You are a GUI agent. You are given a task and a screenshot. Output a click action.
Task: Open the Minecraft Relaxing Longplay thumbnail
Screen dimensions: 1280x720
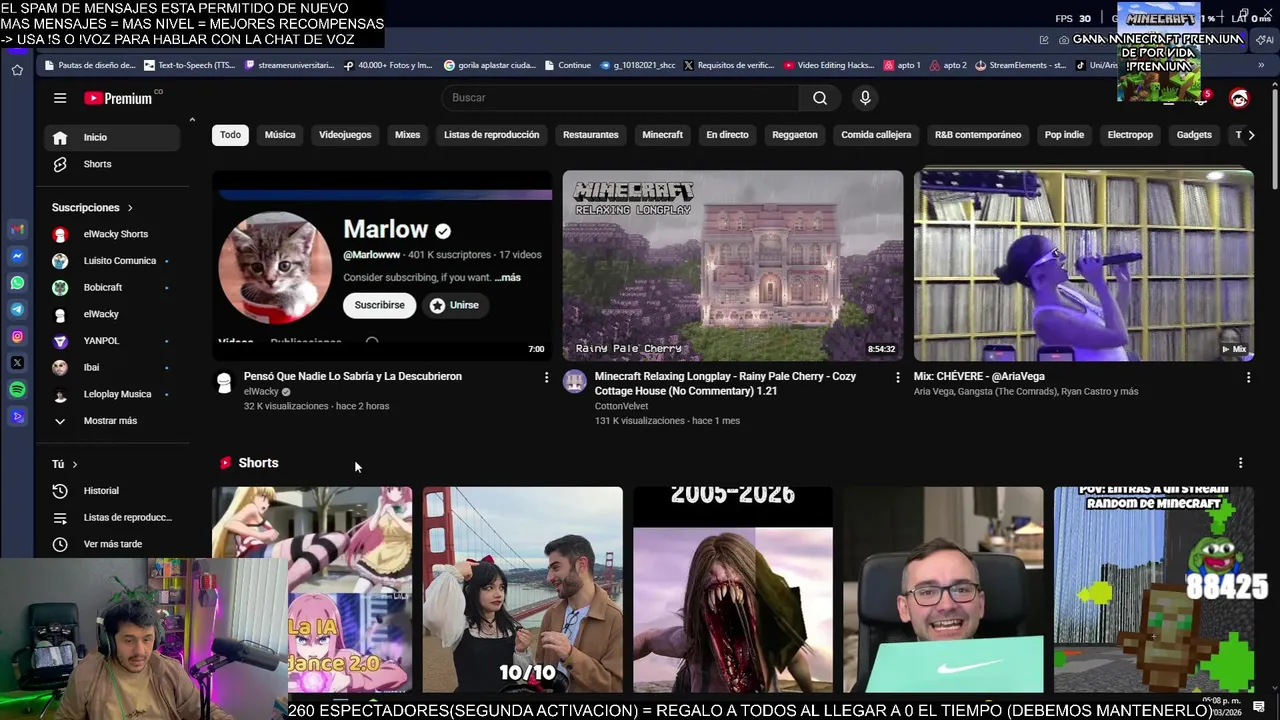(x=732, y=265)
